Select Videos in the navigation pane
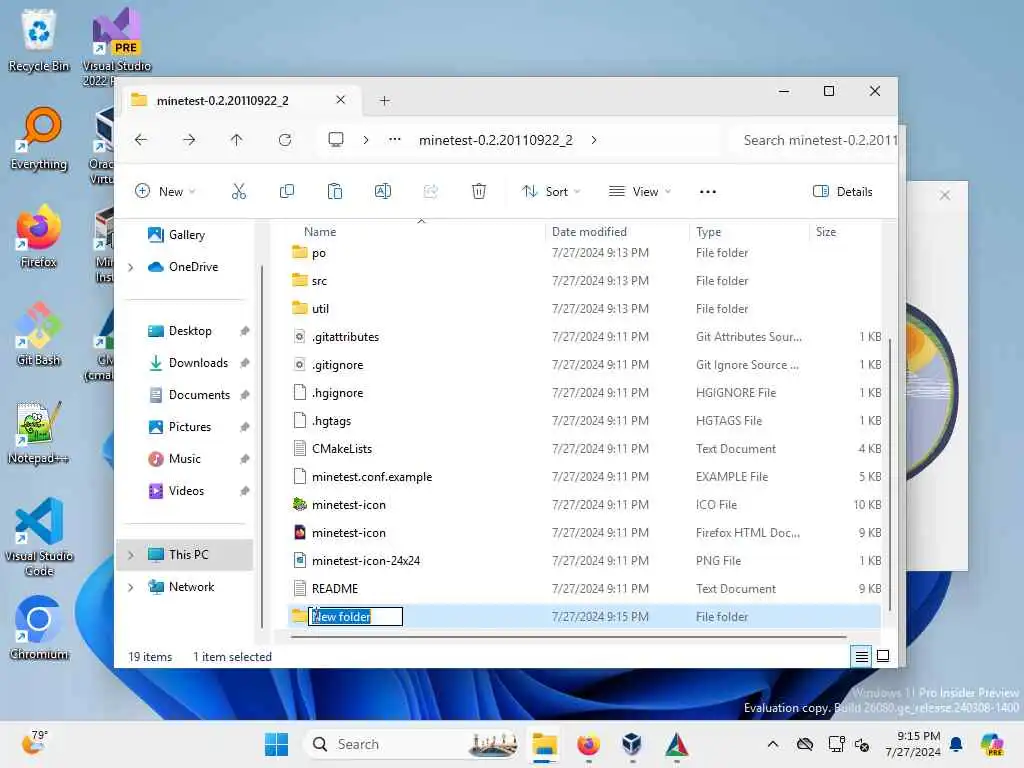This screenshot has width=1024, height=768. tap(186, 491)
